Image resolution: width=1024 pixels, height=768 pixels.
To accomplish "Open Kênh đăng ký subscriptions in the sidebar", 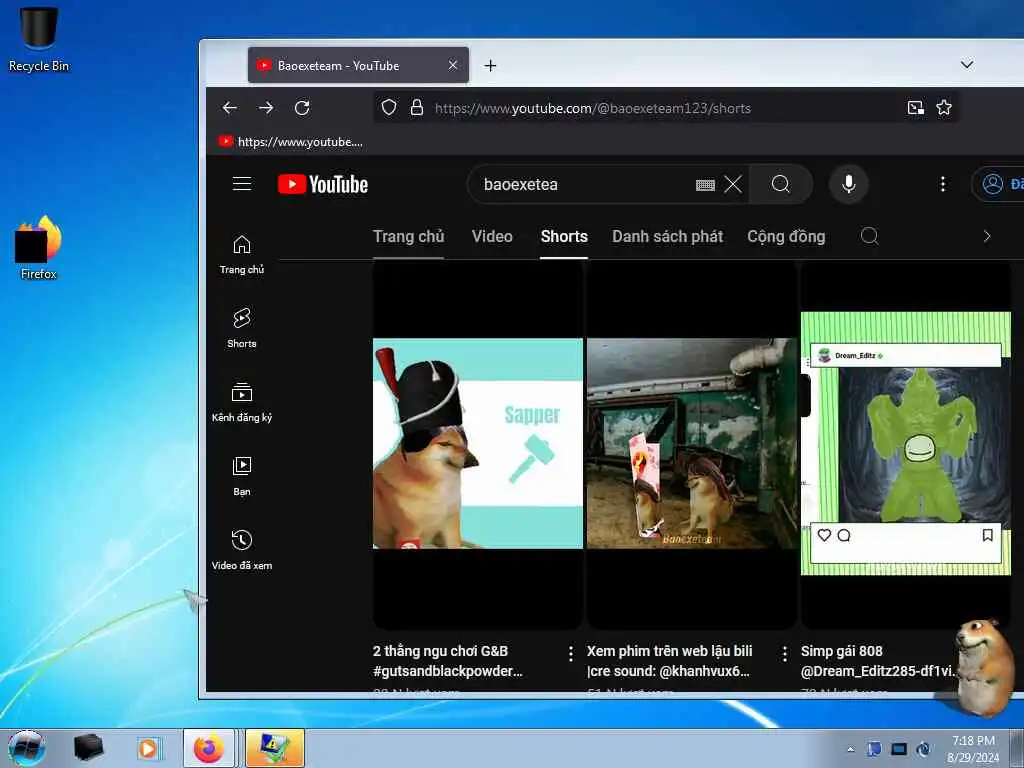I will click(242, 402).
